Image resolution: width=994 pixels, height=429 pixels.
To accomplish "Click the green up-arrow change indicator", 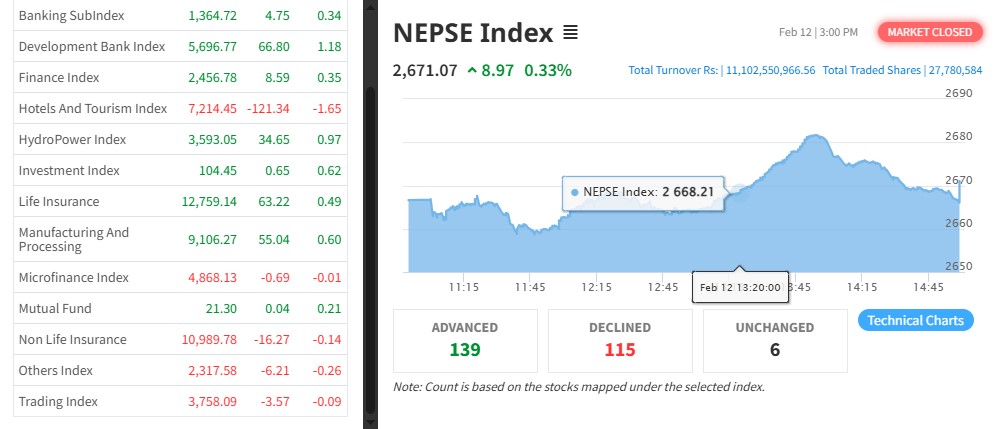I will click(x=472, y=70).
